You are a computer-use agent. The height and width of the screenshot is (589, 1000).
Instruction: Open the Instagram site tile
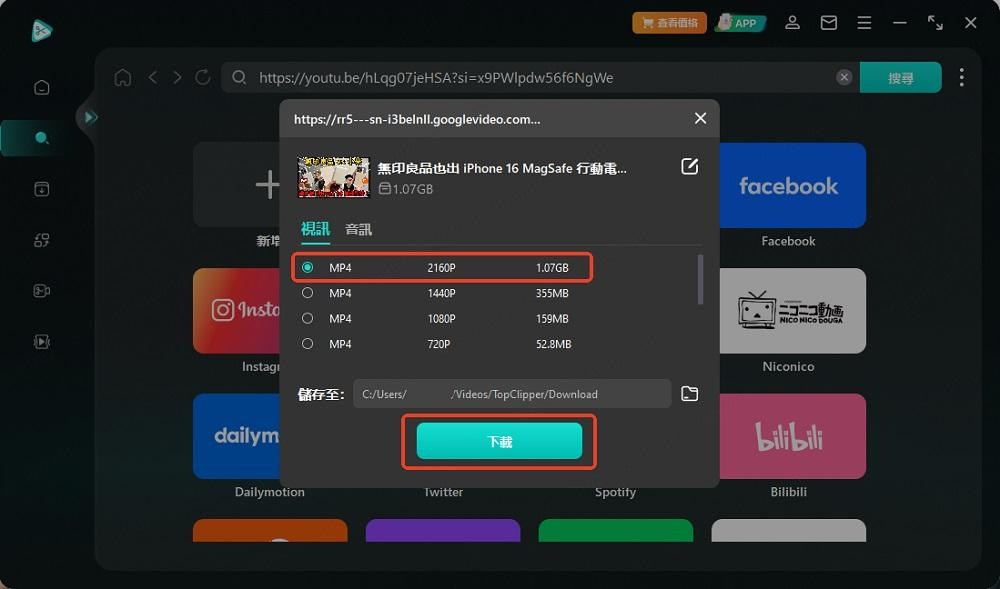pos(237,310)
